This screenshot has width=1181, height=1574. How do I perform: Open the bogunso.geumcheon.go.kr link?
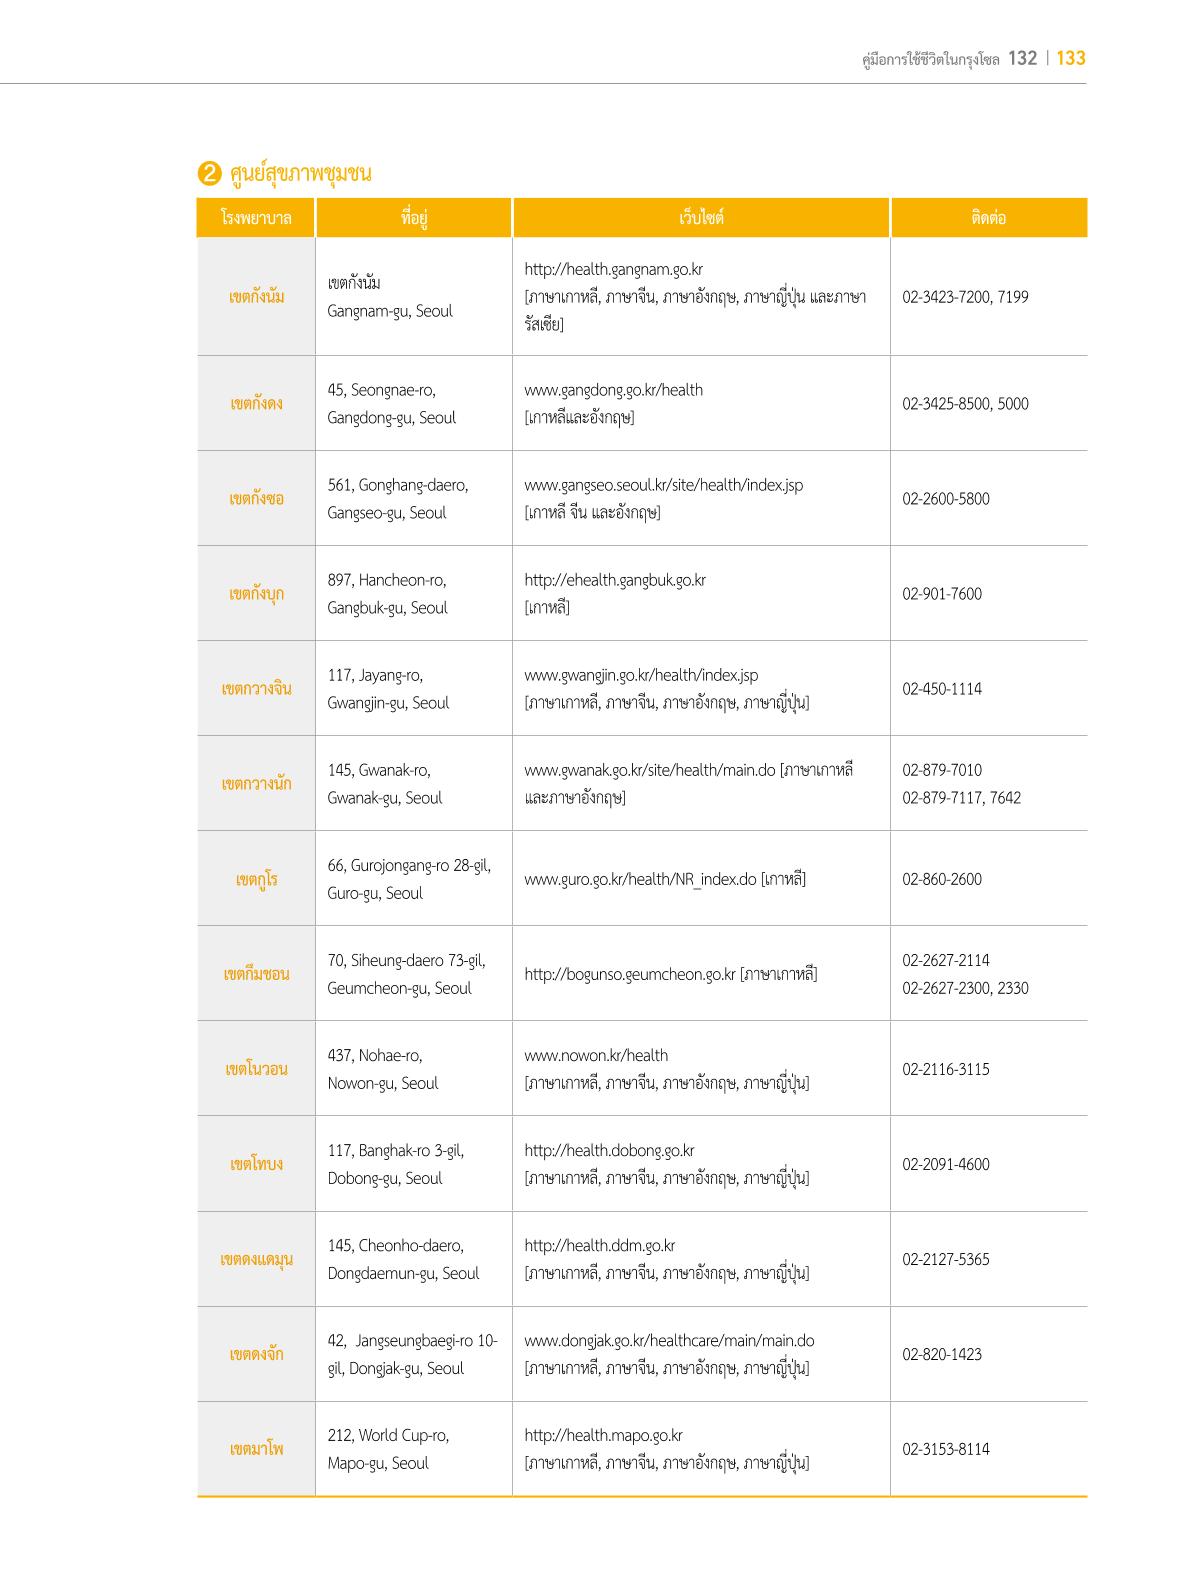[x=630, y=974]
